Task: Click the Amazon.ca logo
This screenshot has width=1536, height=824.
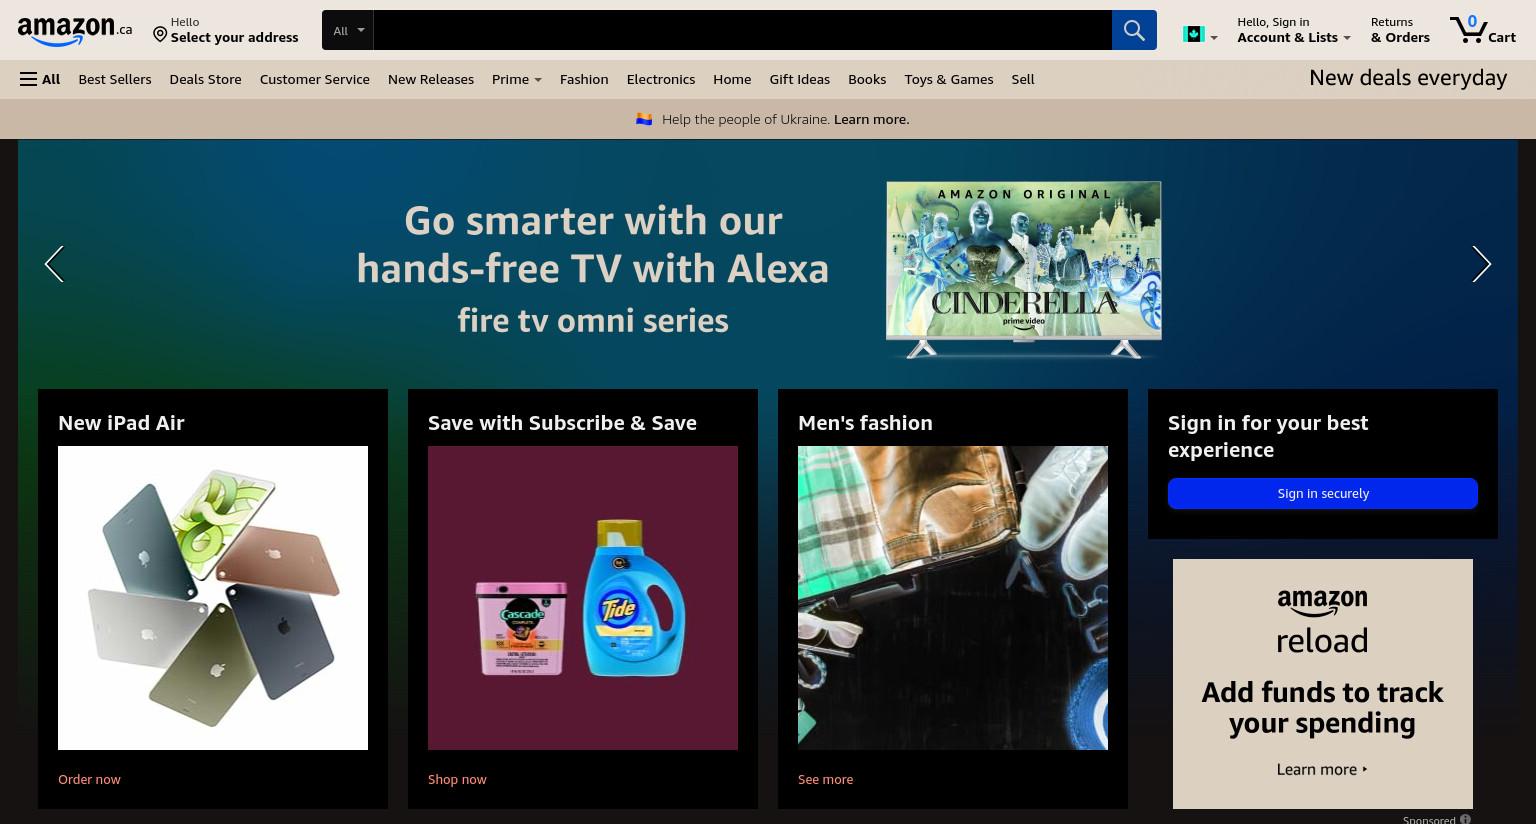Action: tap(74, 31)
